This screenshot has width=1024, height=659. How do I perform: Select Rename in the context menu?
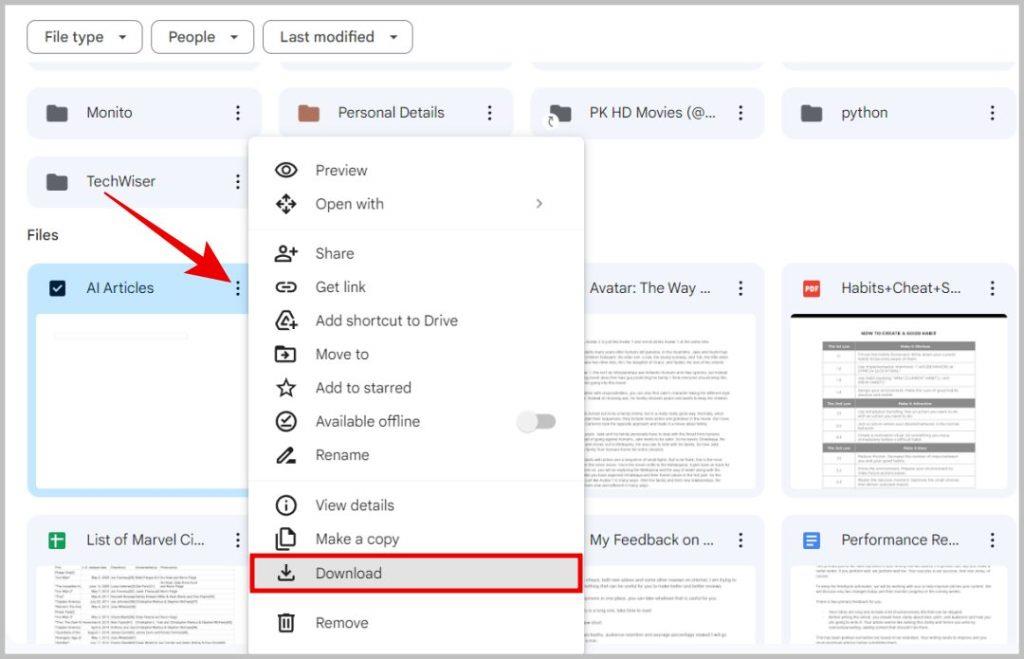416,455
